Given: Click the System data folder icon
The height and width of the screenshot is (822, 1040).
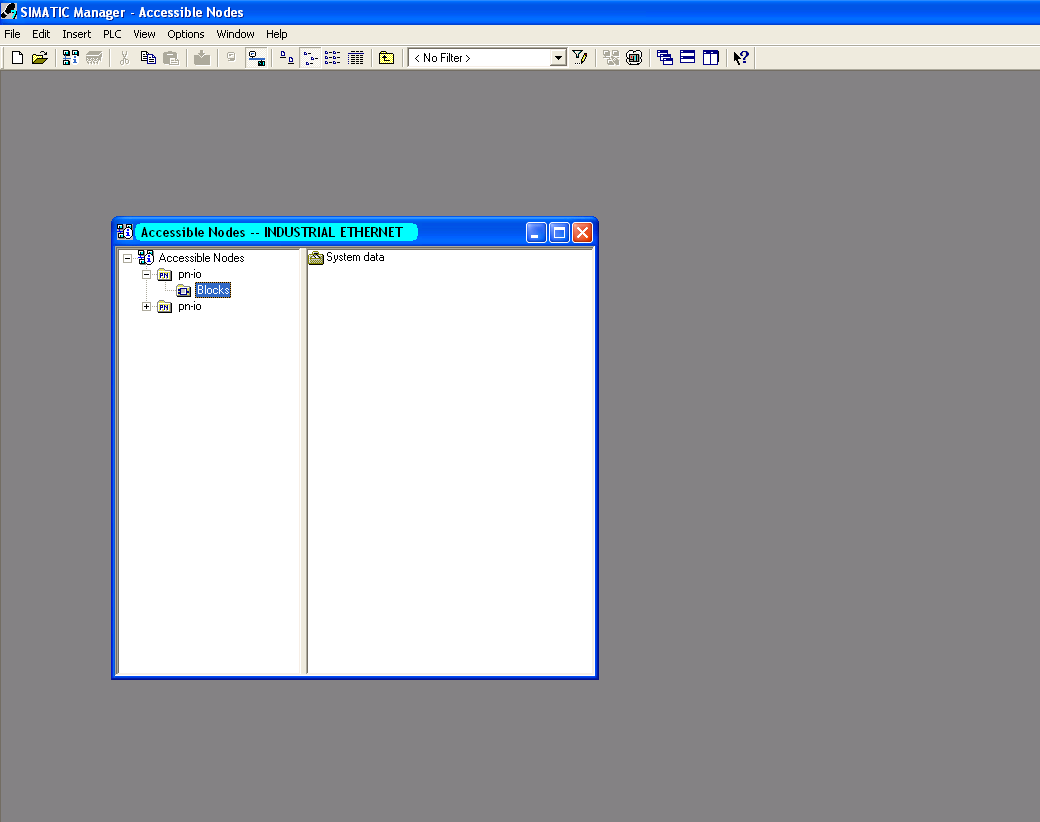Looking at the screenshot, I should click(x=316, y=257).
